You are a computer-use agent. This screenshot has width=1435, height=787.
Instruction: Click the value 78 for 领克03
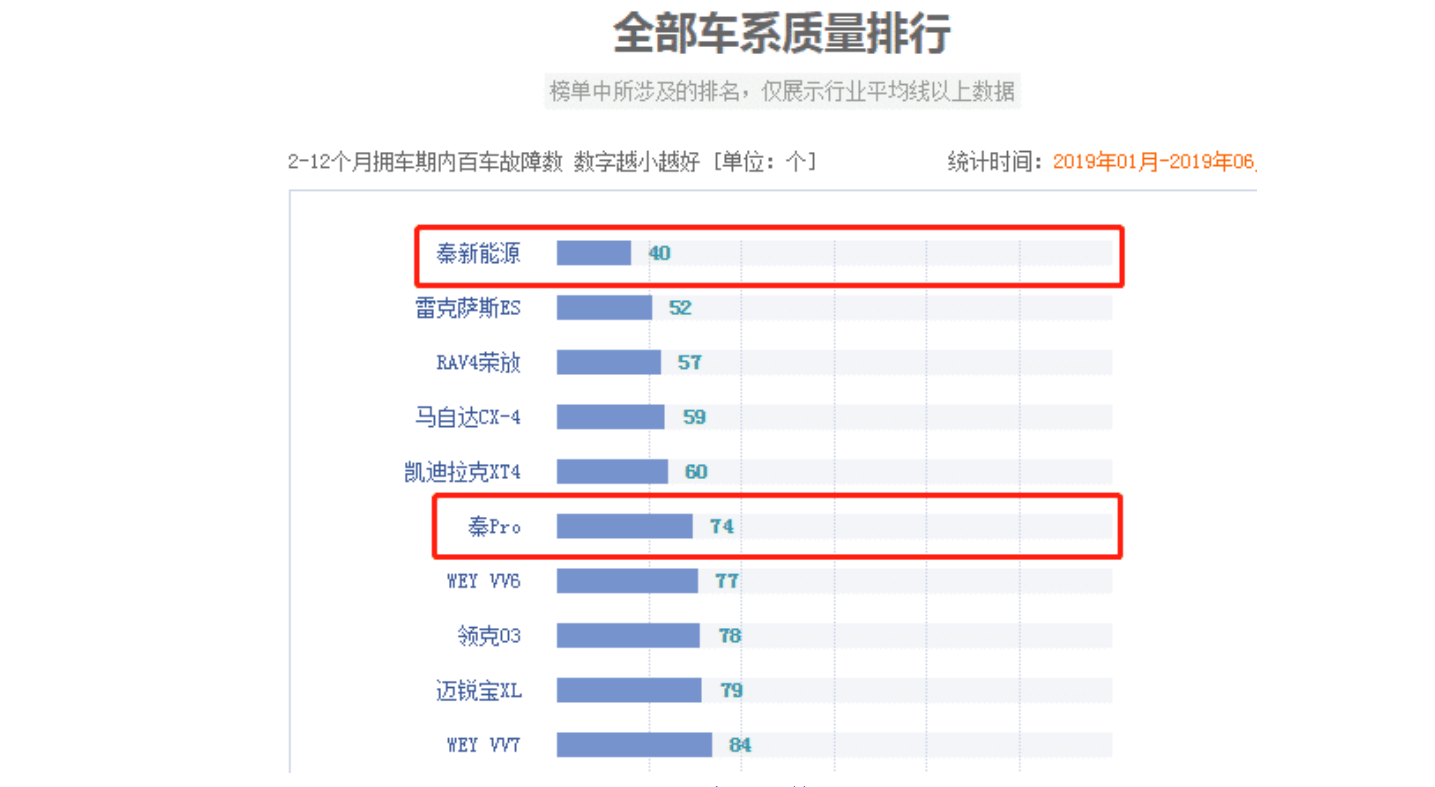(x=730, y=636)
